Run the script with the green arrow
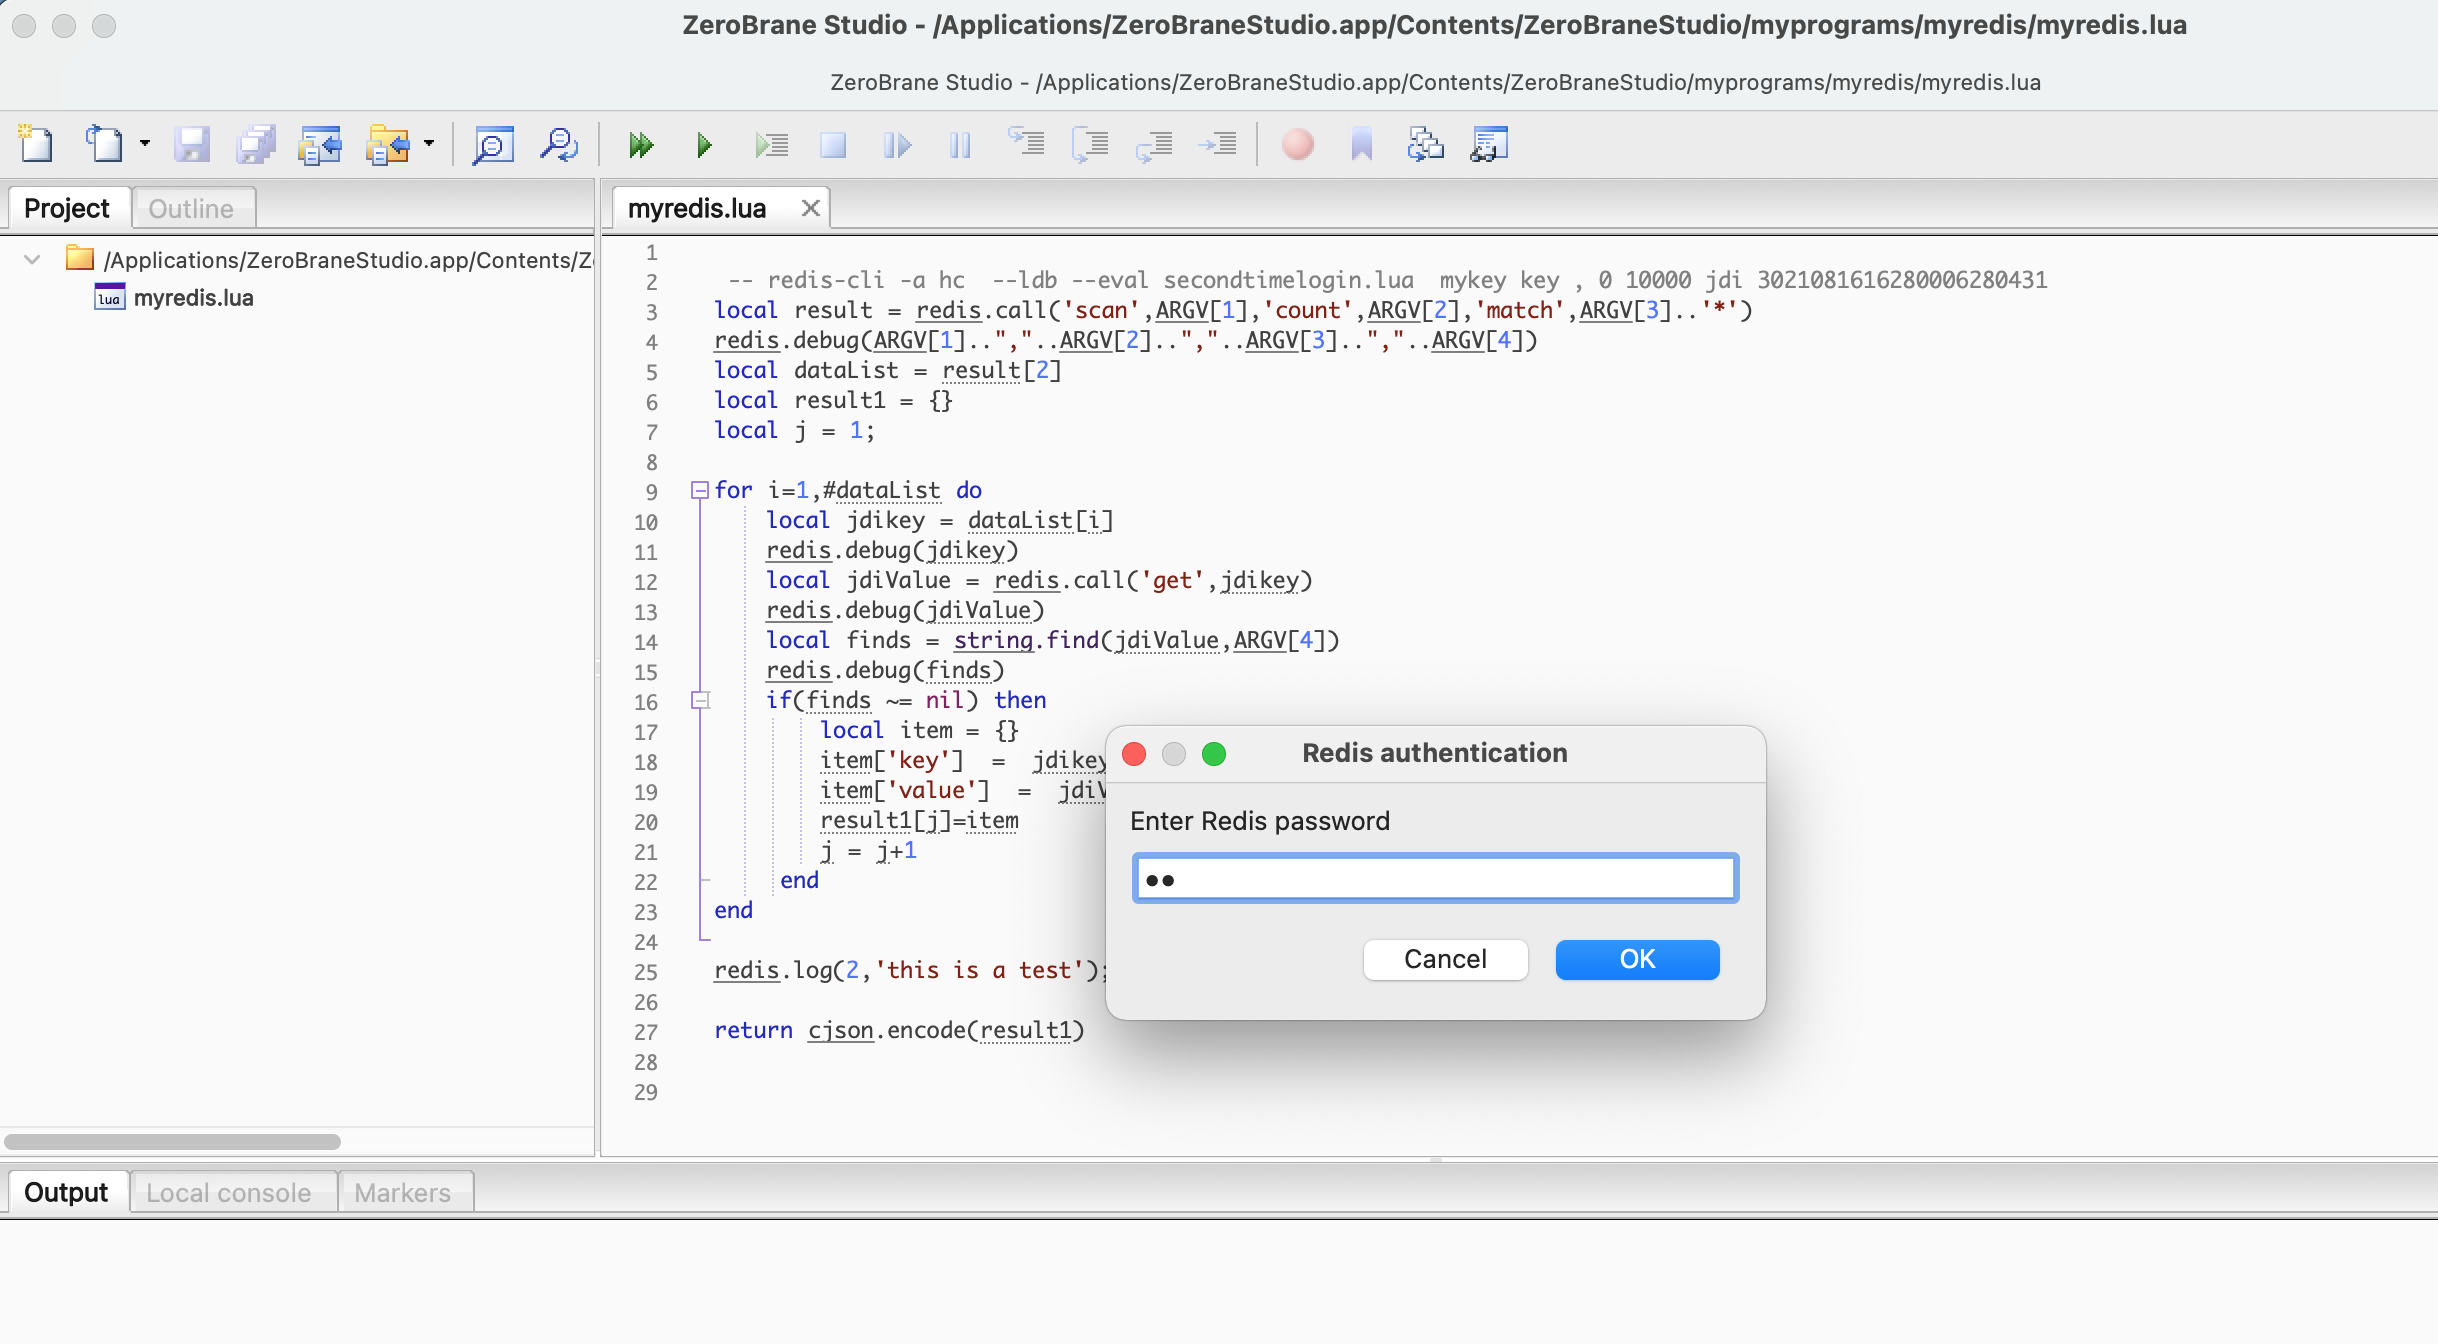2438x1344 pixels. 704,145
